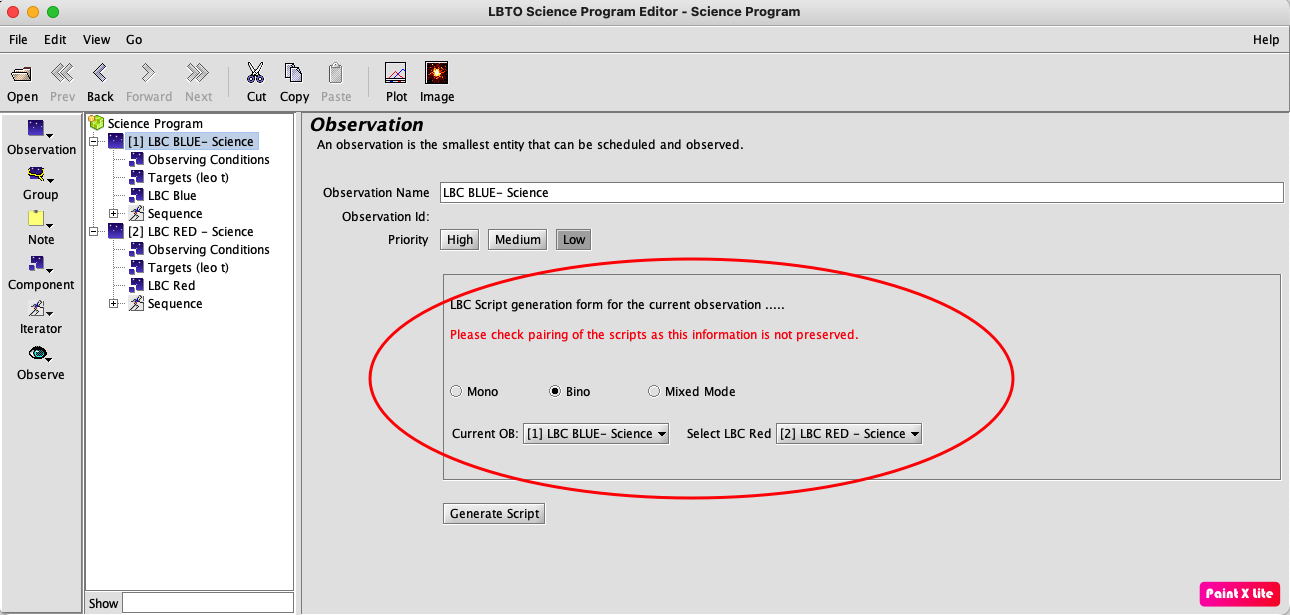Go Back using the toolbar arrow
Viewport: 1290px width, 615px height.
(x=100, y=72)
